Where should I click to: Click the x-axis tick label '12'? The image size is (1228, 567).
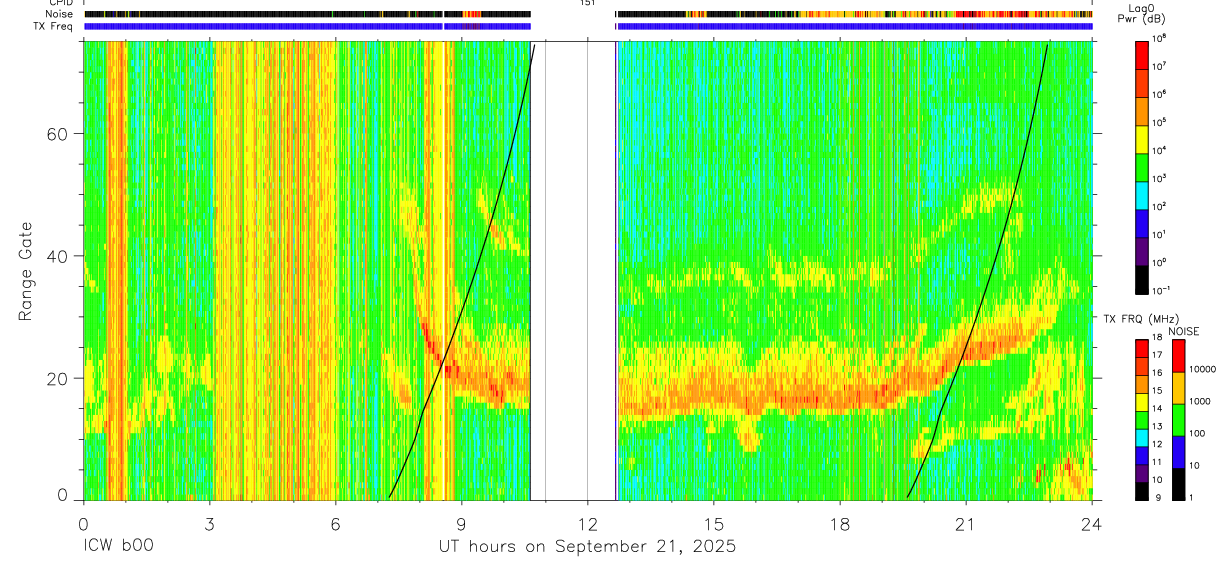click(x=587, y=523)
